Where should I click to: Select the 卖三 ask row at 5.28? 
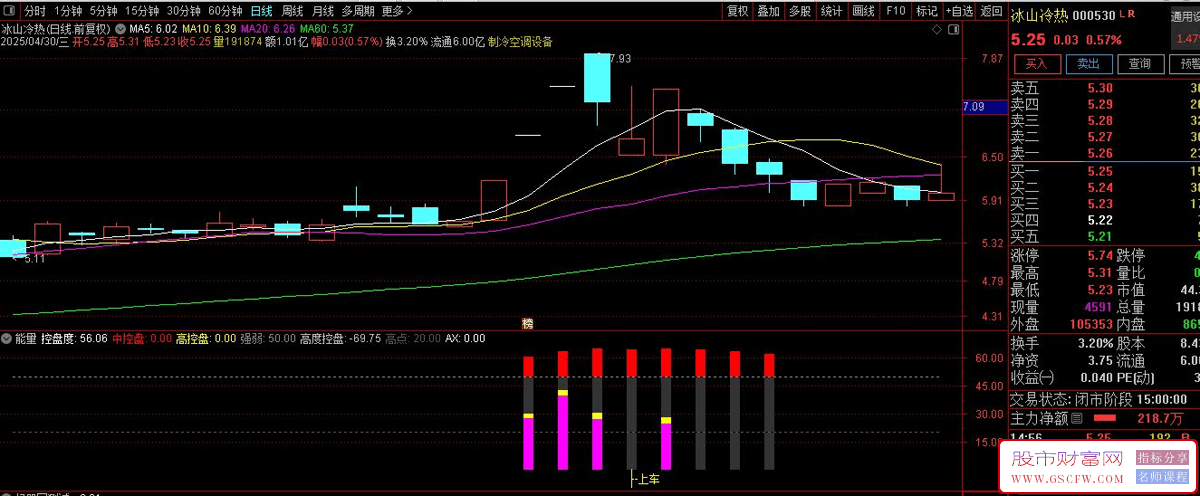pyautogui.click(x=1105, y=121)
